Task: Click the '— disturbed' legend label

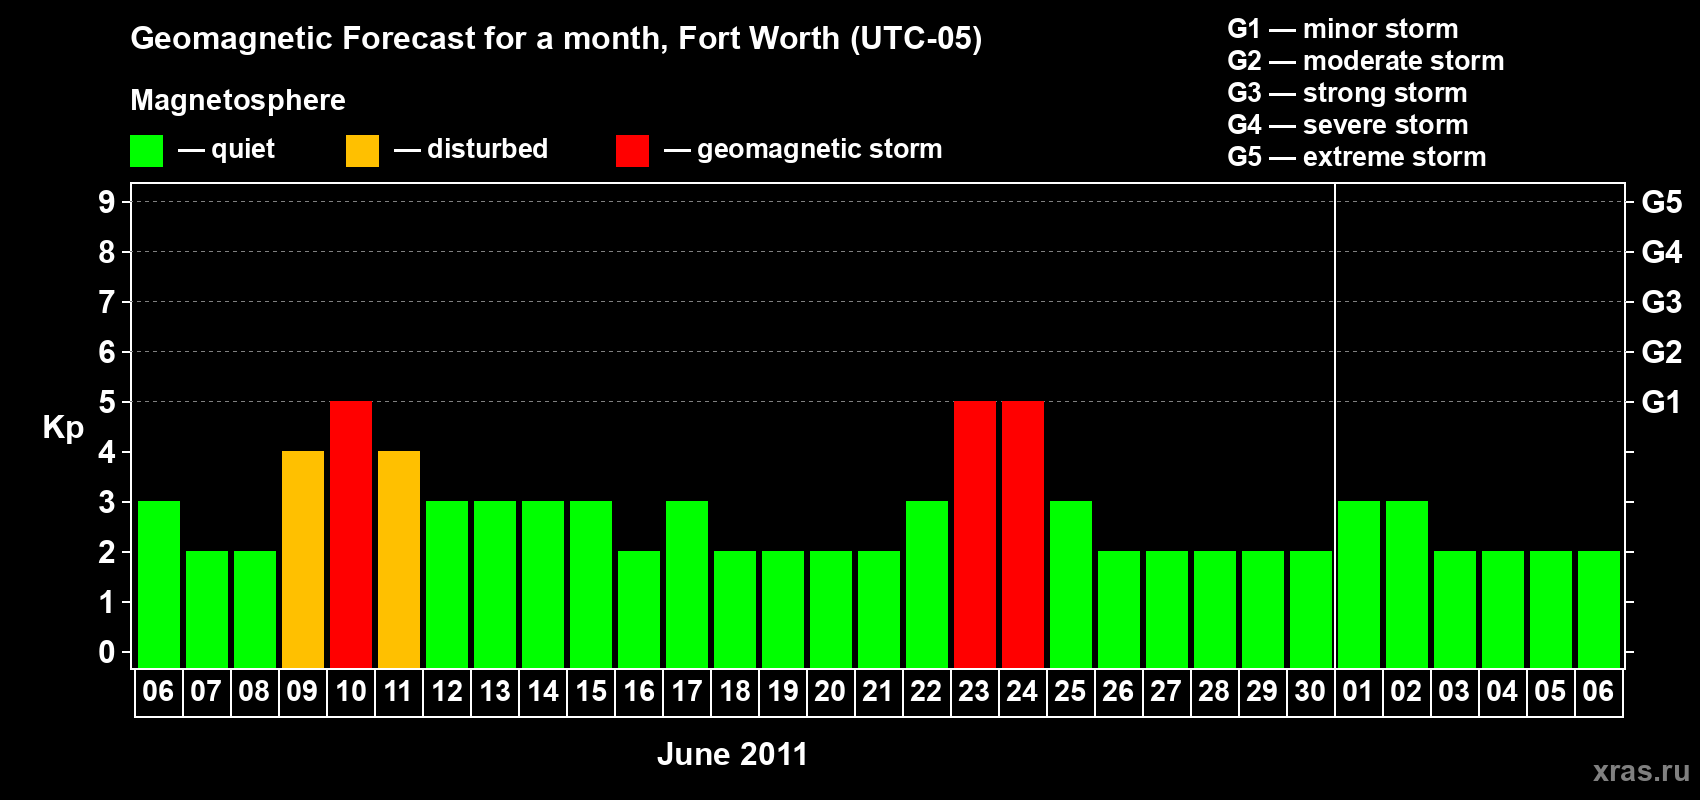Action: click(x=471, y=149)
